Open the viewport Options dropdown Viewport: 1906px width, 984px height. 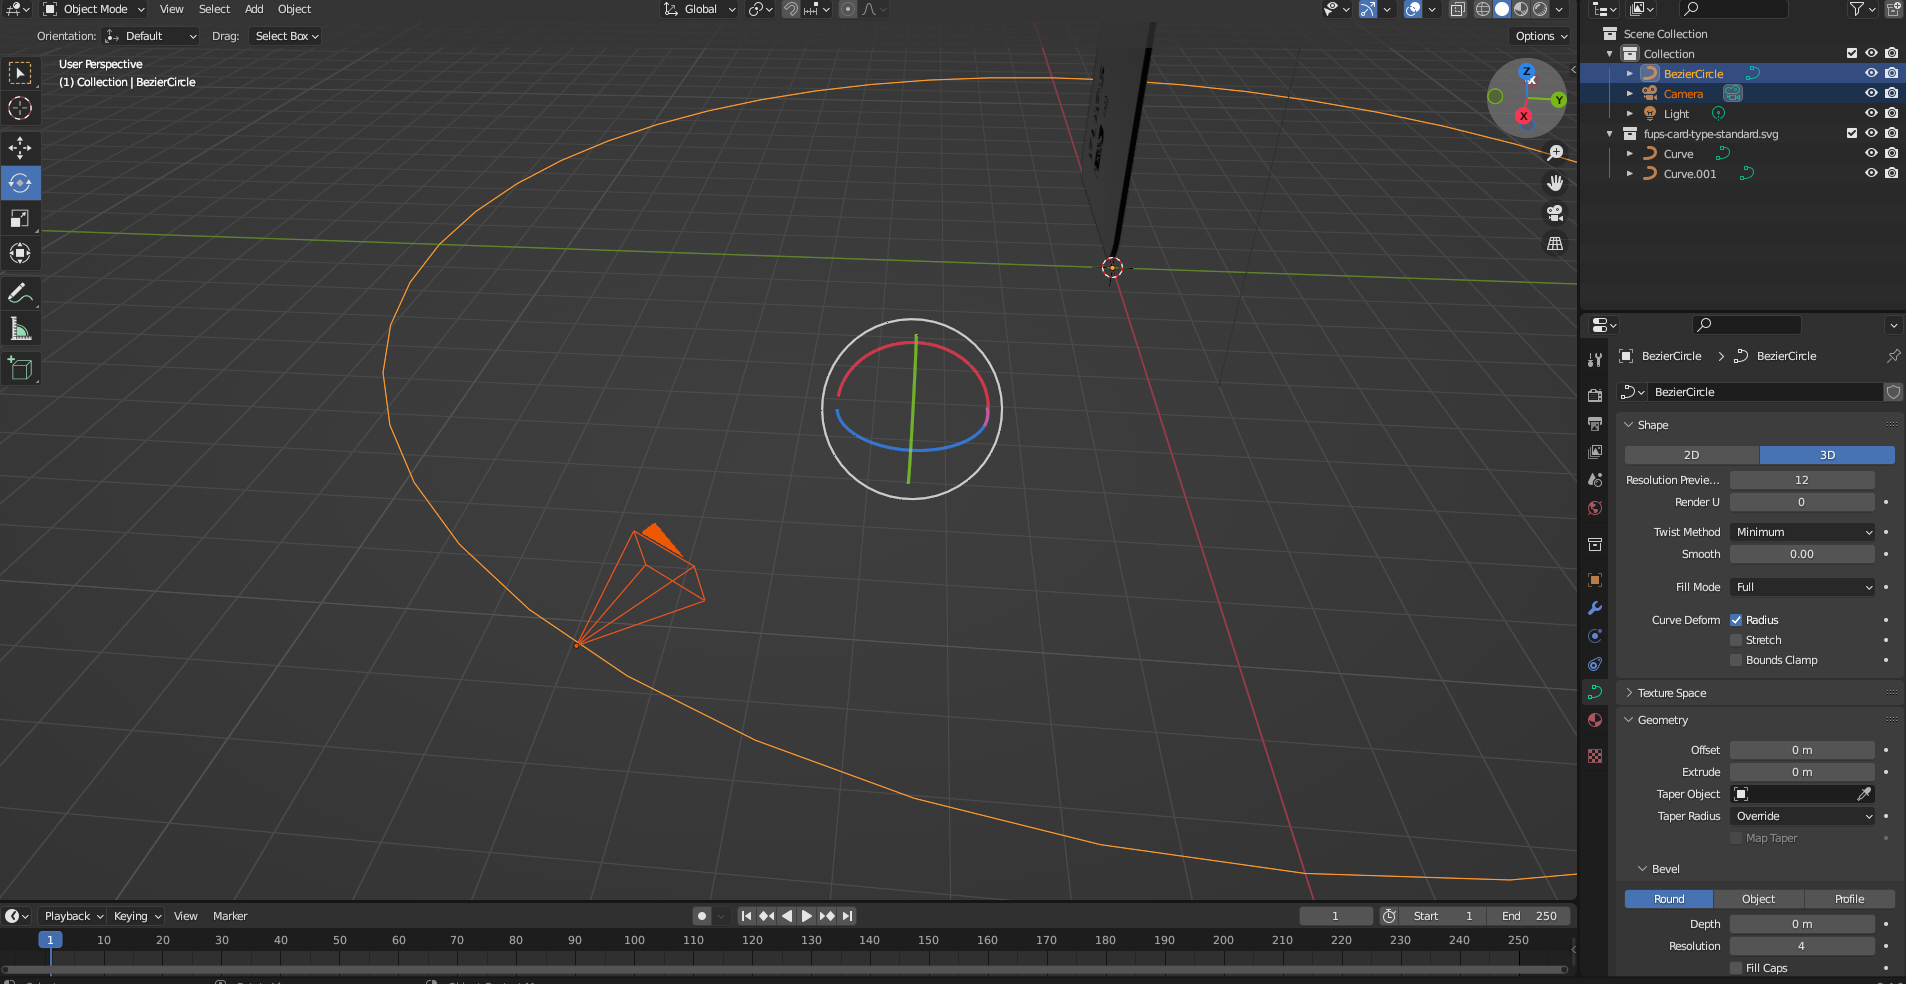pyautogui.click(x=1541, y=36)
